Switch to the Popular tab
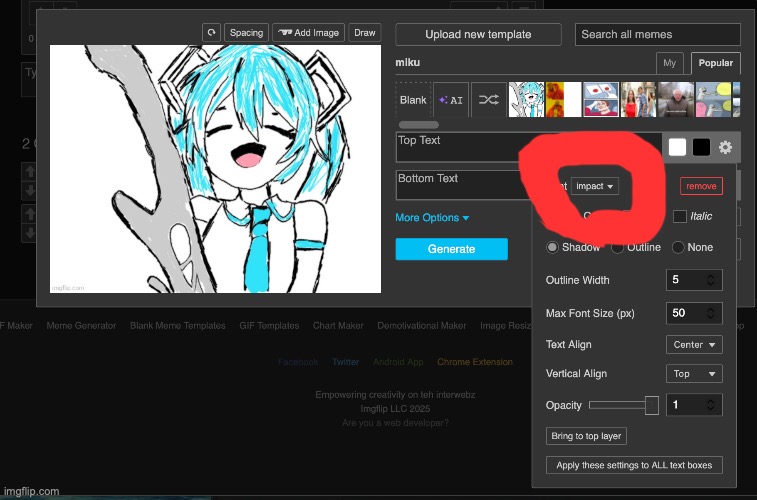Image resolution: width=757 pixels, height=500 pixels. (x=715, y=63)
